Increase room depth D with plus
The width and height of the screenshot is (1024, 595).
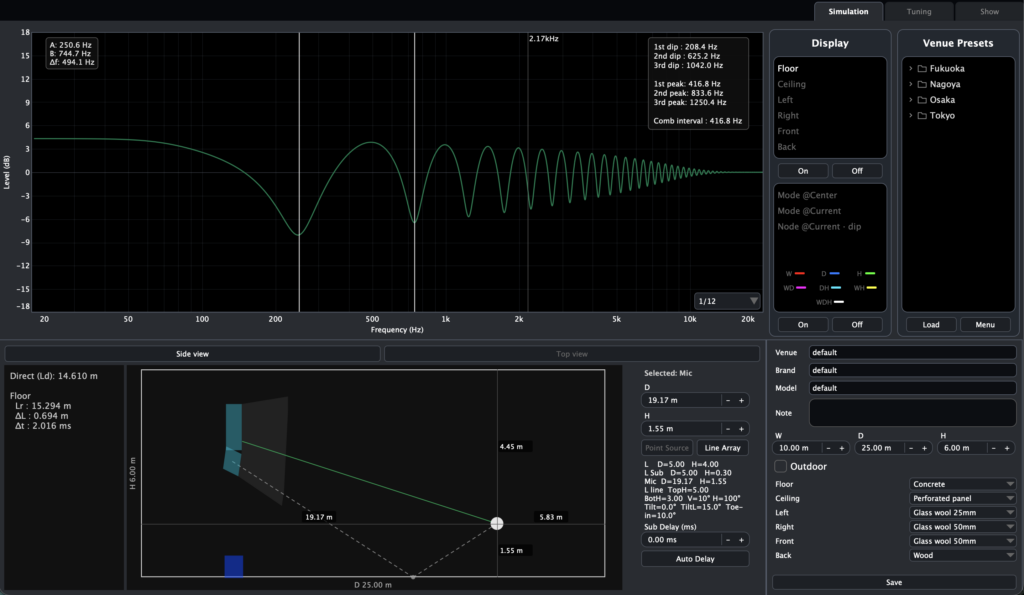click(x=924, y=448)
